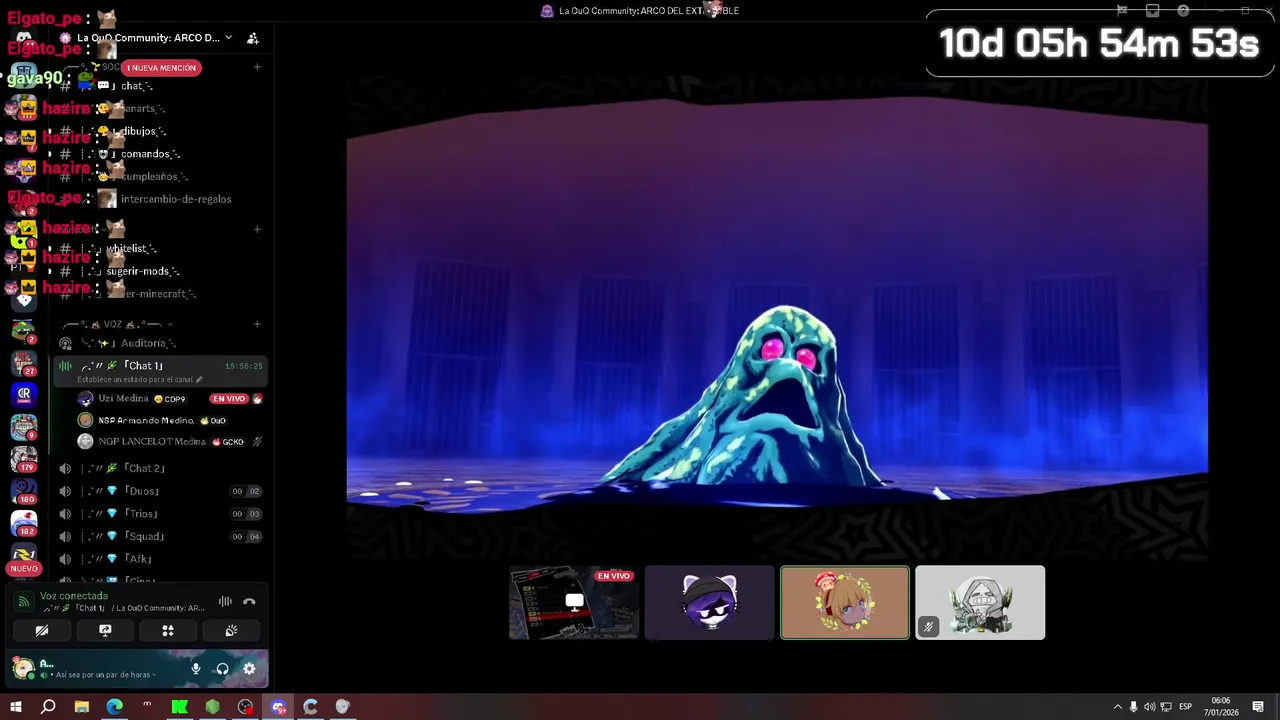Jump to the 1 NUEVA MENCIÓN badge

coord(161,68)
